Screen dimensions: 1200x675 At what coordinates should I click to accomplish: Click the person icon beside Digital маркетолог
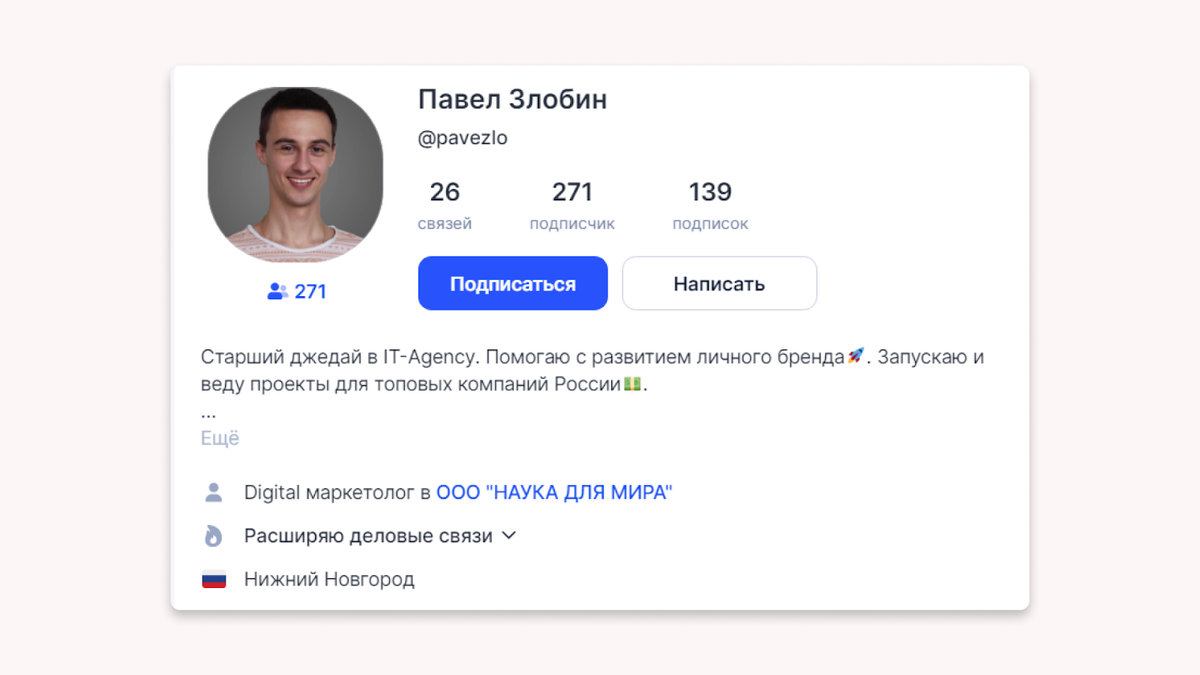[213, 492]
